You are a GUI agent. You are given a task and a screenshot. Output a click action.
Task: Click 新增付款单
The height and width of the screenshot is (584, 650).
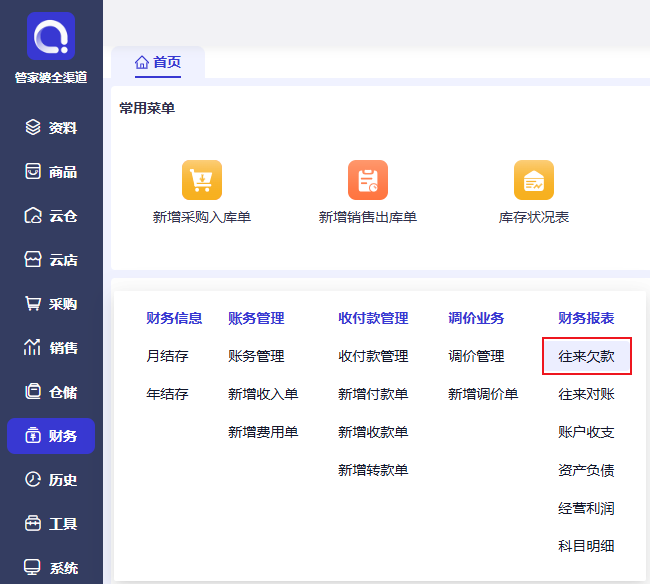click(373, 394)
